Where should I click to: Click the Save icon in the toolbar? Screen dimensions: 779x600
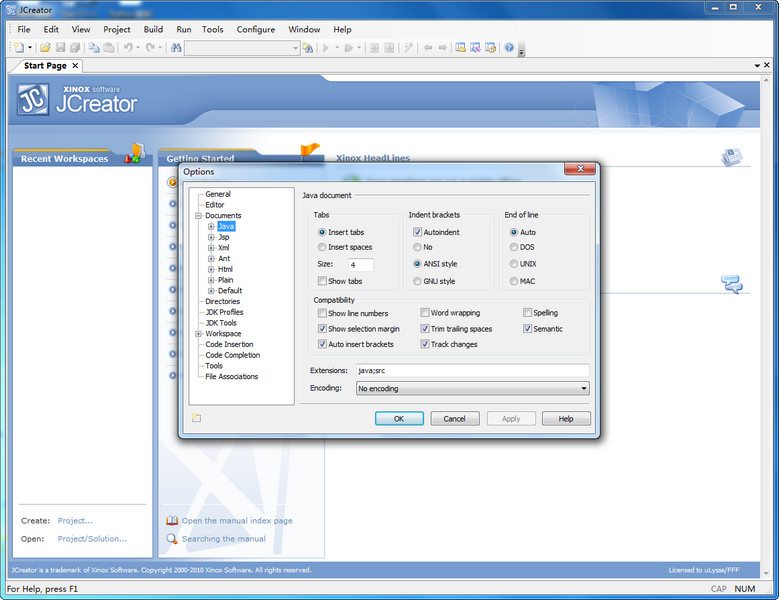[x=60, y=48]
